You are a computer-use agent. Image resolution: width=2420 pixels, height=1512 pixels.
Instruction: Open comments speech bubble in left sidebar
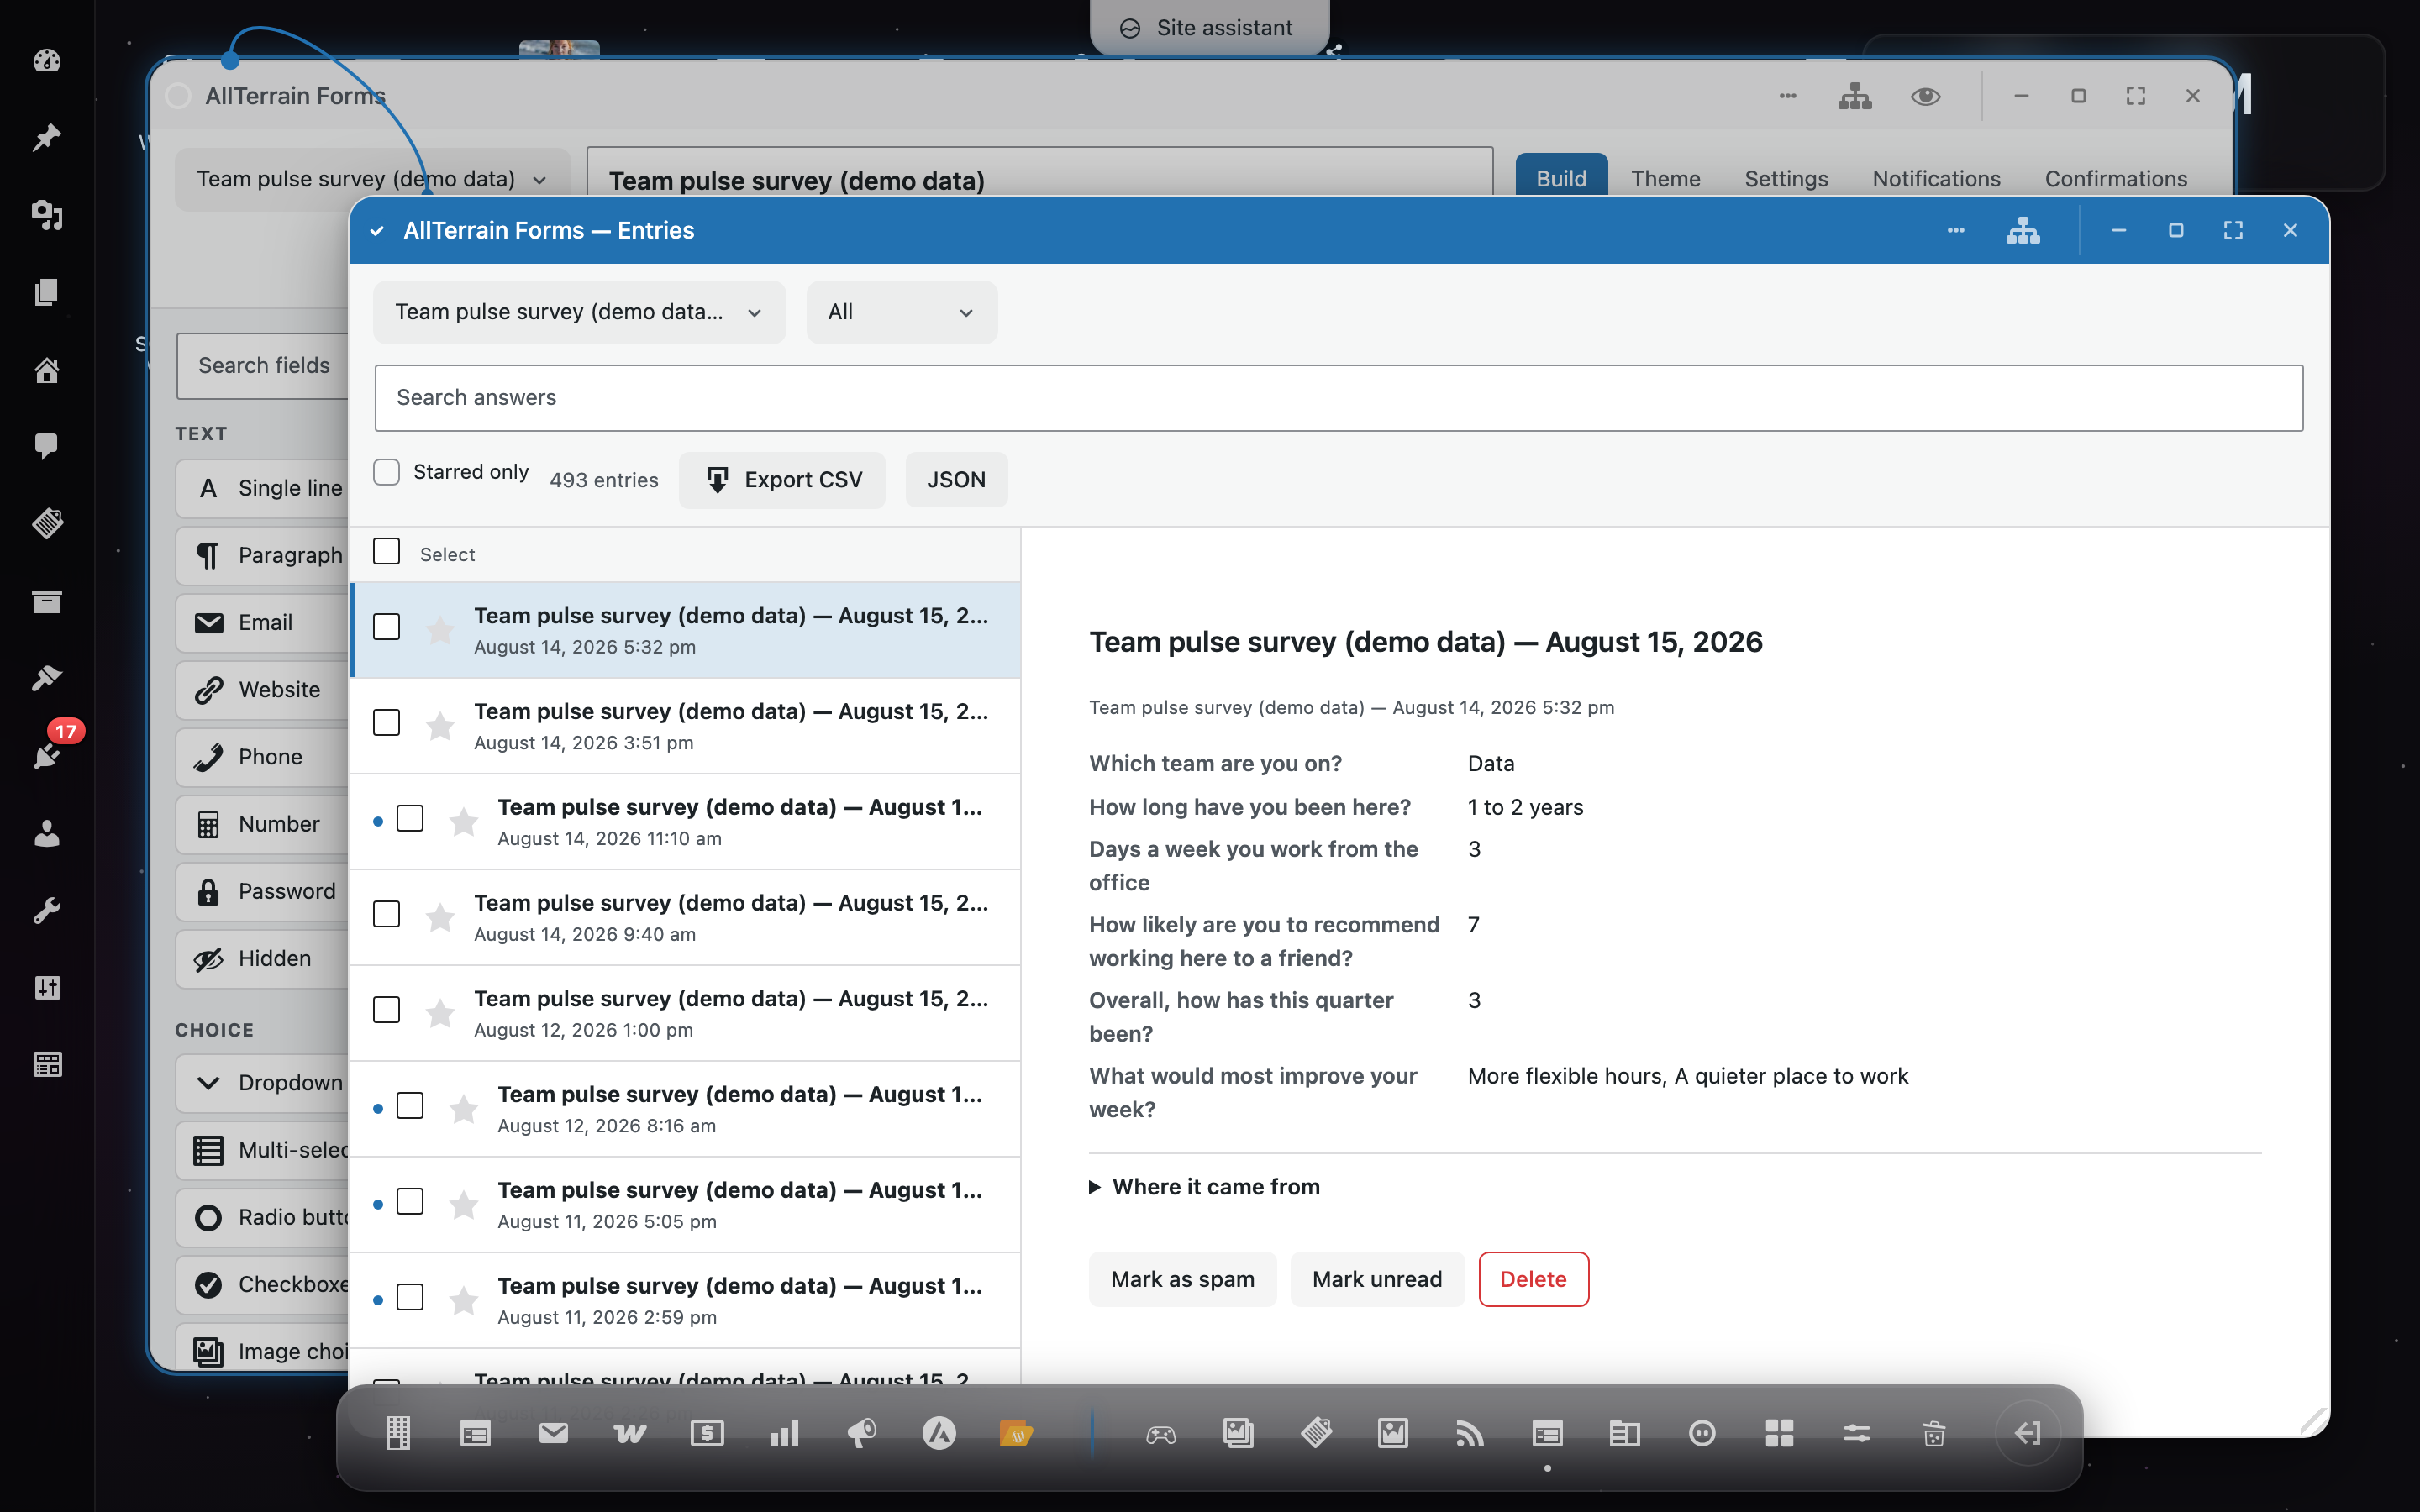pos(47,446)
